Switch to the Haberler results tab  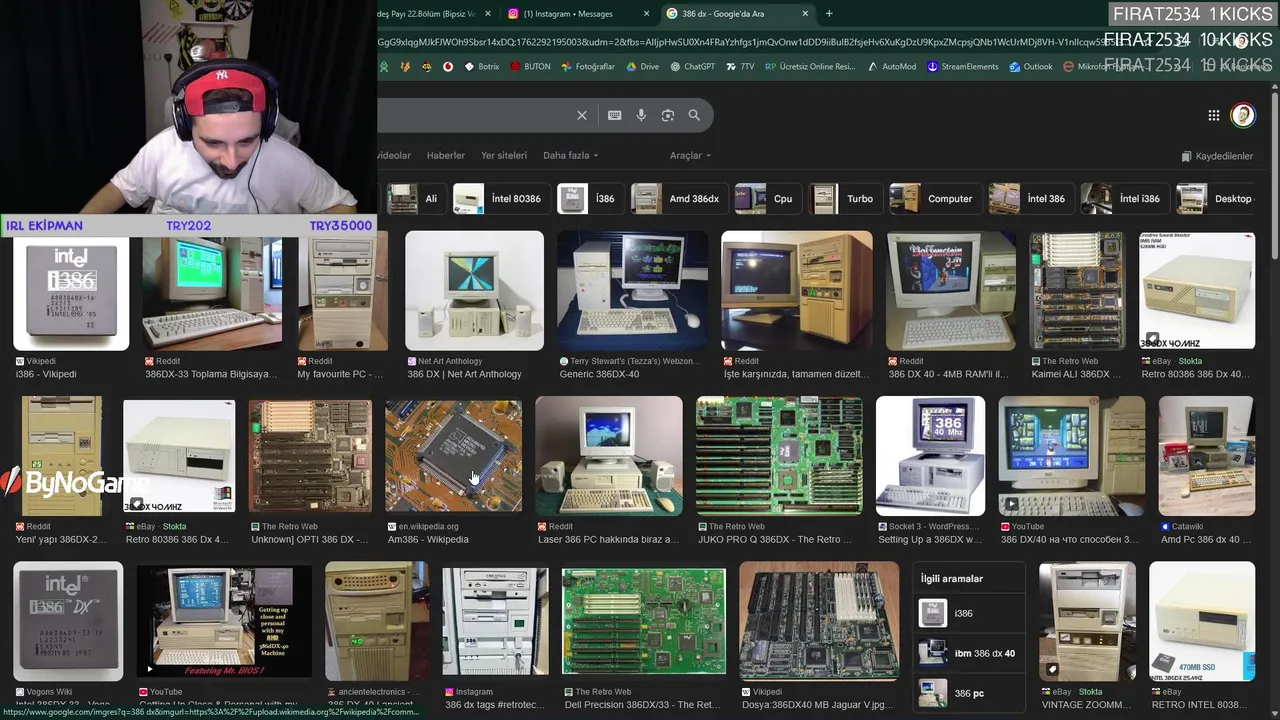(x=446, y=155)
